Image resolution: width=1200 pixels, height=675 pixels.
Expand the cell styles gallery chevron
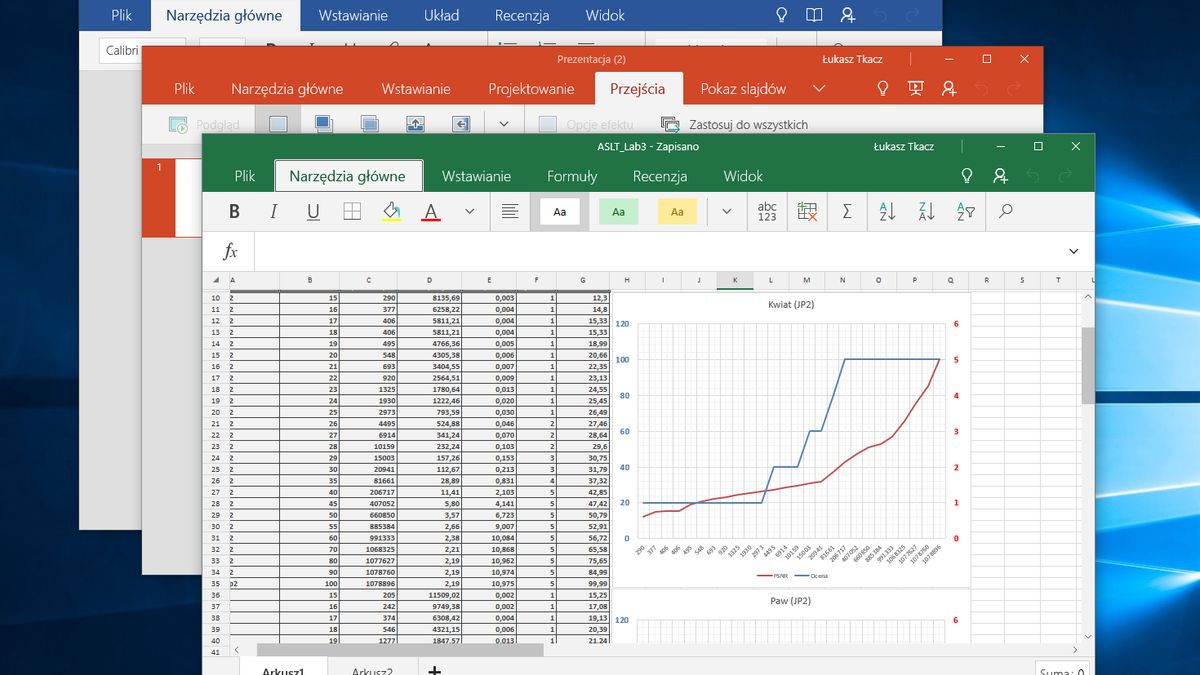[727, 211]
